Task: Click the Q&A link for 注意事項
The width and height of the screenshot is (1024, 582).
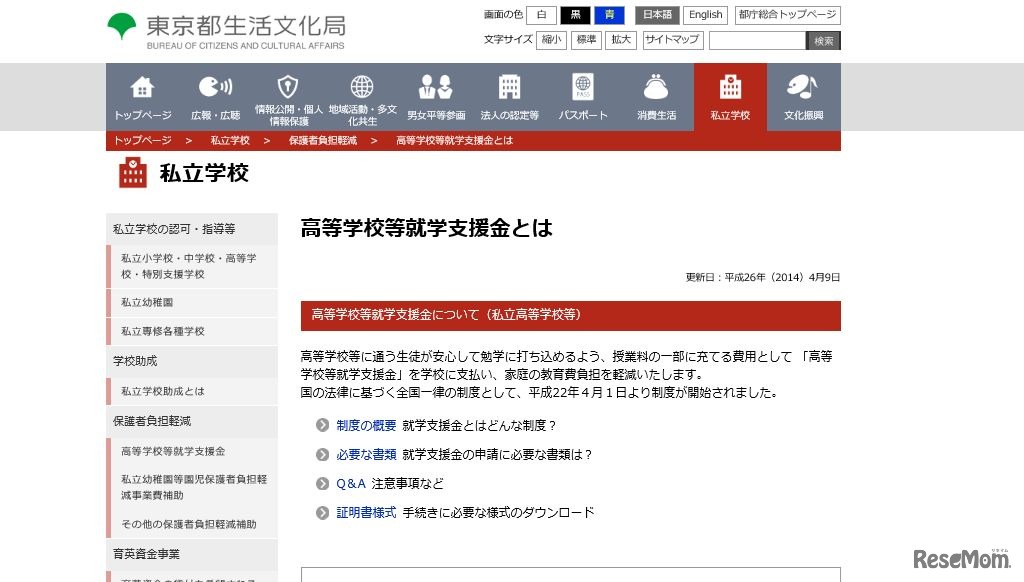Action: coord(349,484)
